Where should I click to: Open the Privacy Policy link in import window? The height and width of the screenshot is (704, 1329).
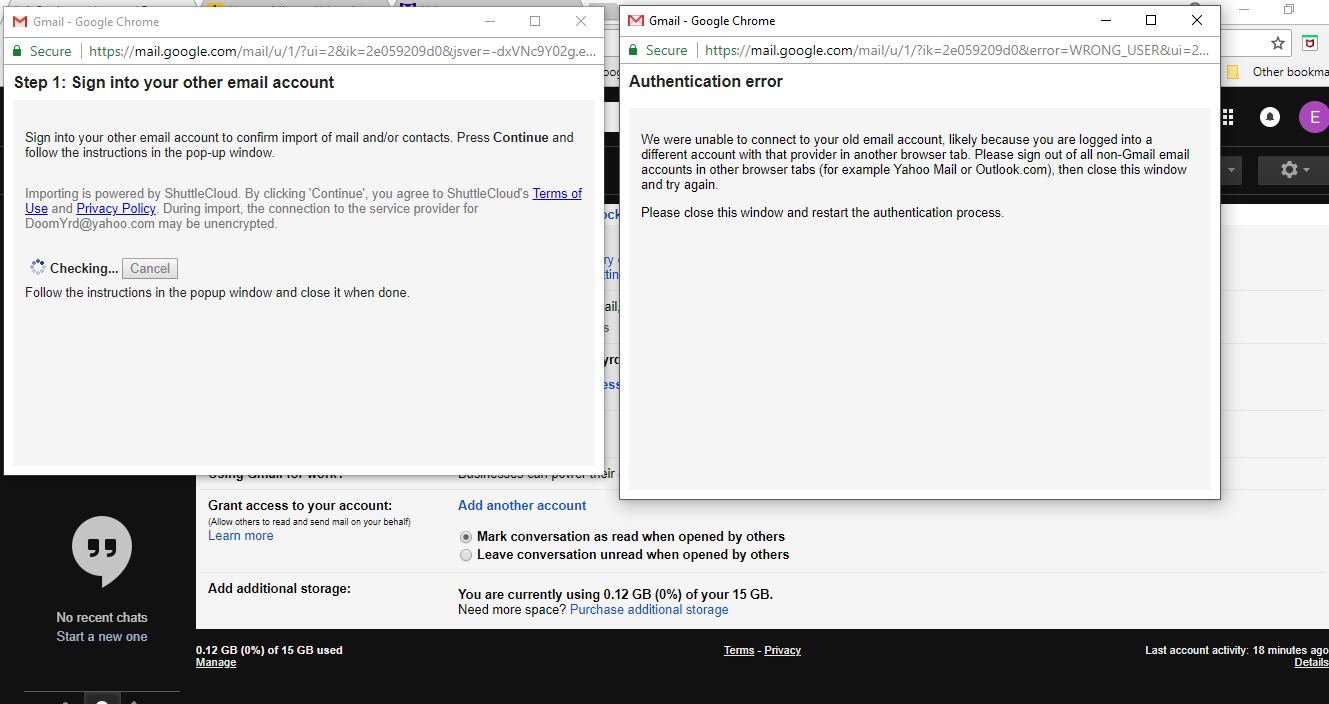pos(116,208)
